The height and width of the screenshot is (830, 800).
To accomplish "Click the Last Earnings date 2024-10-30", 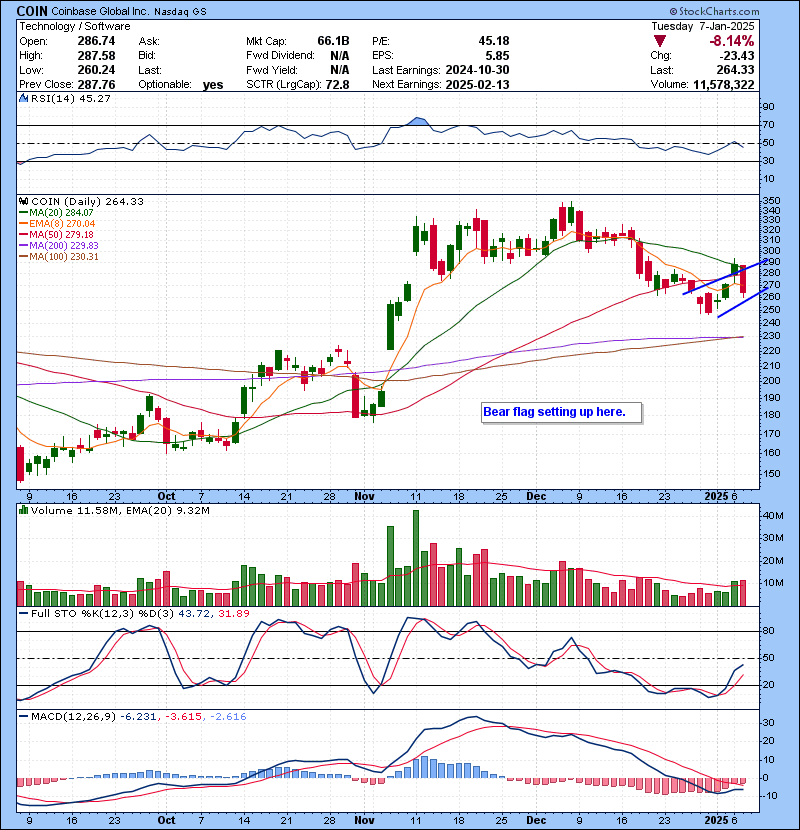I will point(477,70).
